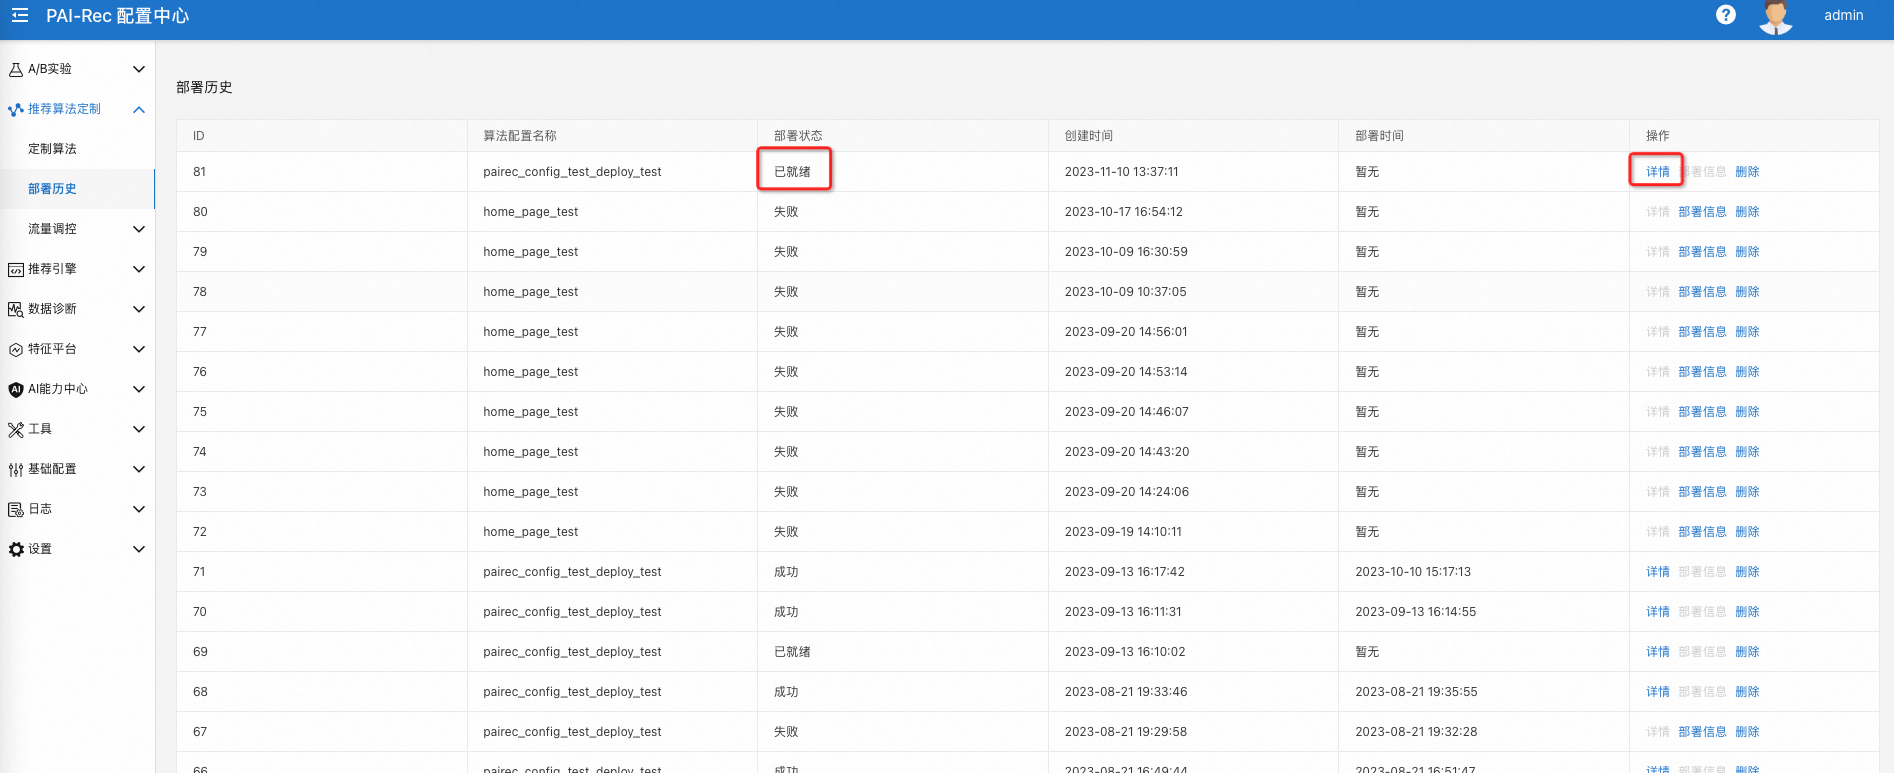Delete deployment record ID 71
Screen dimensions: 1894x773
coord(1747,572)
